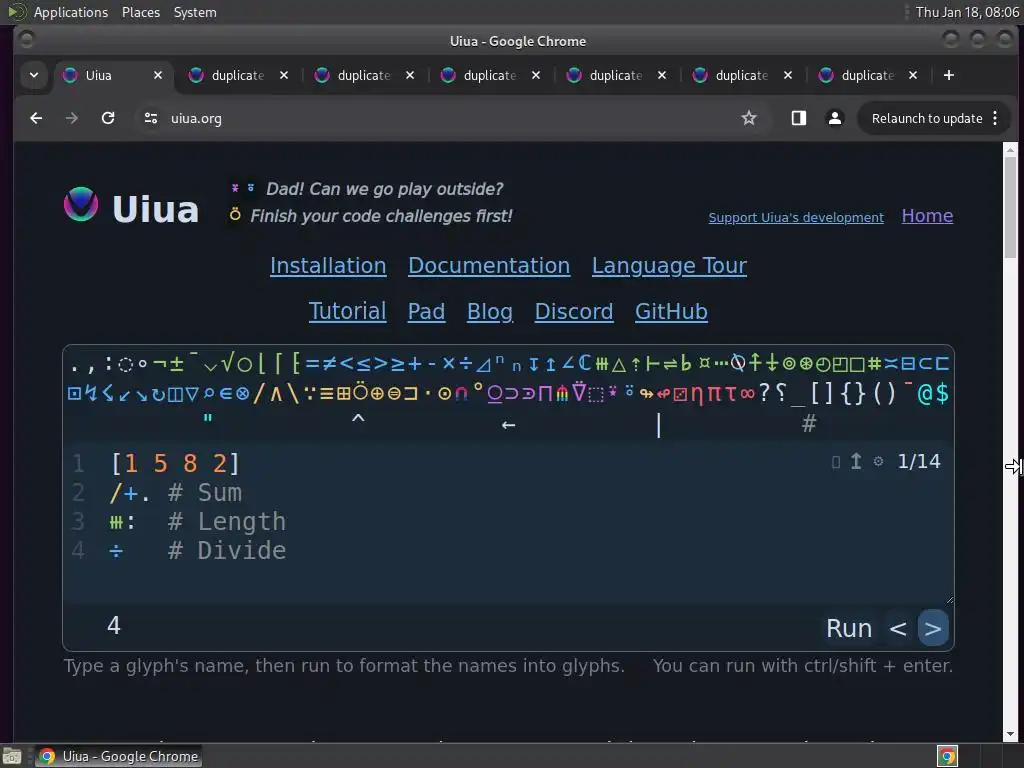
Task: Open the Language Tour link
Action: [x=669, y=266]
